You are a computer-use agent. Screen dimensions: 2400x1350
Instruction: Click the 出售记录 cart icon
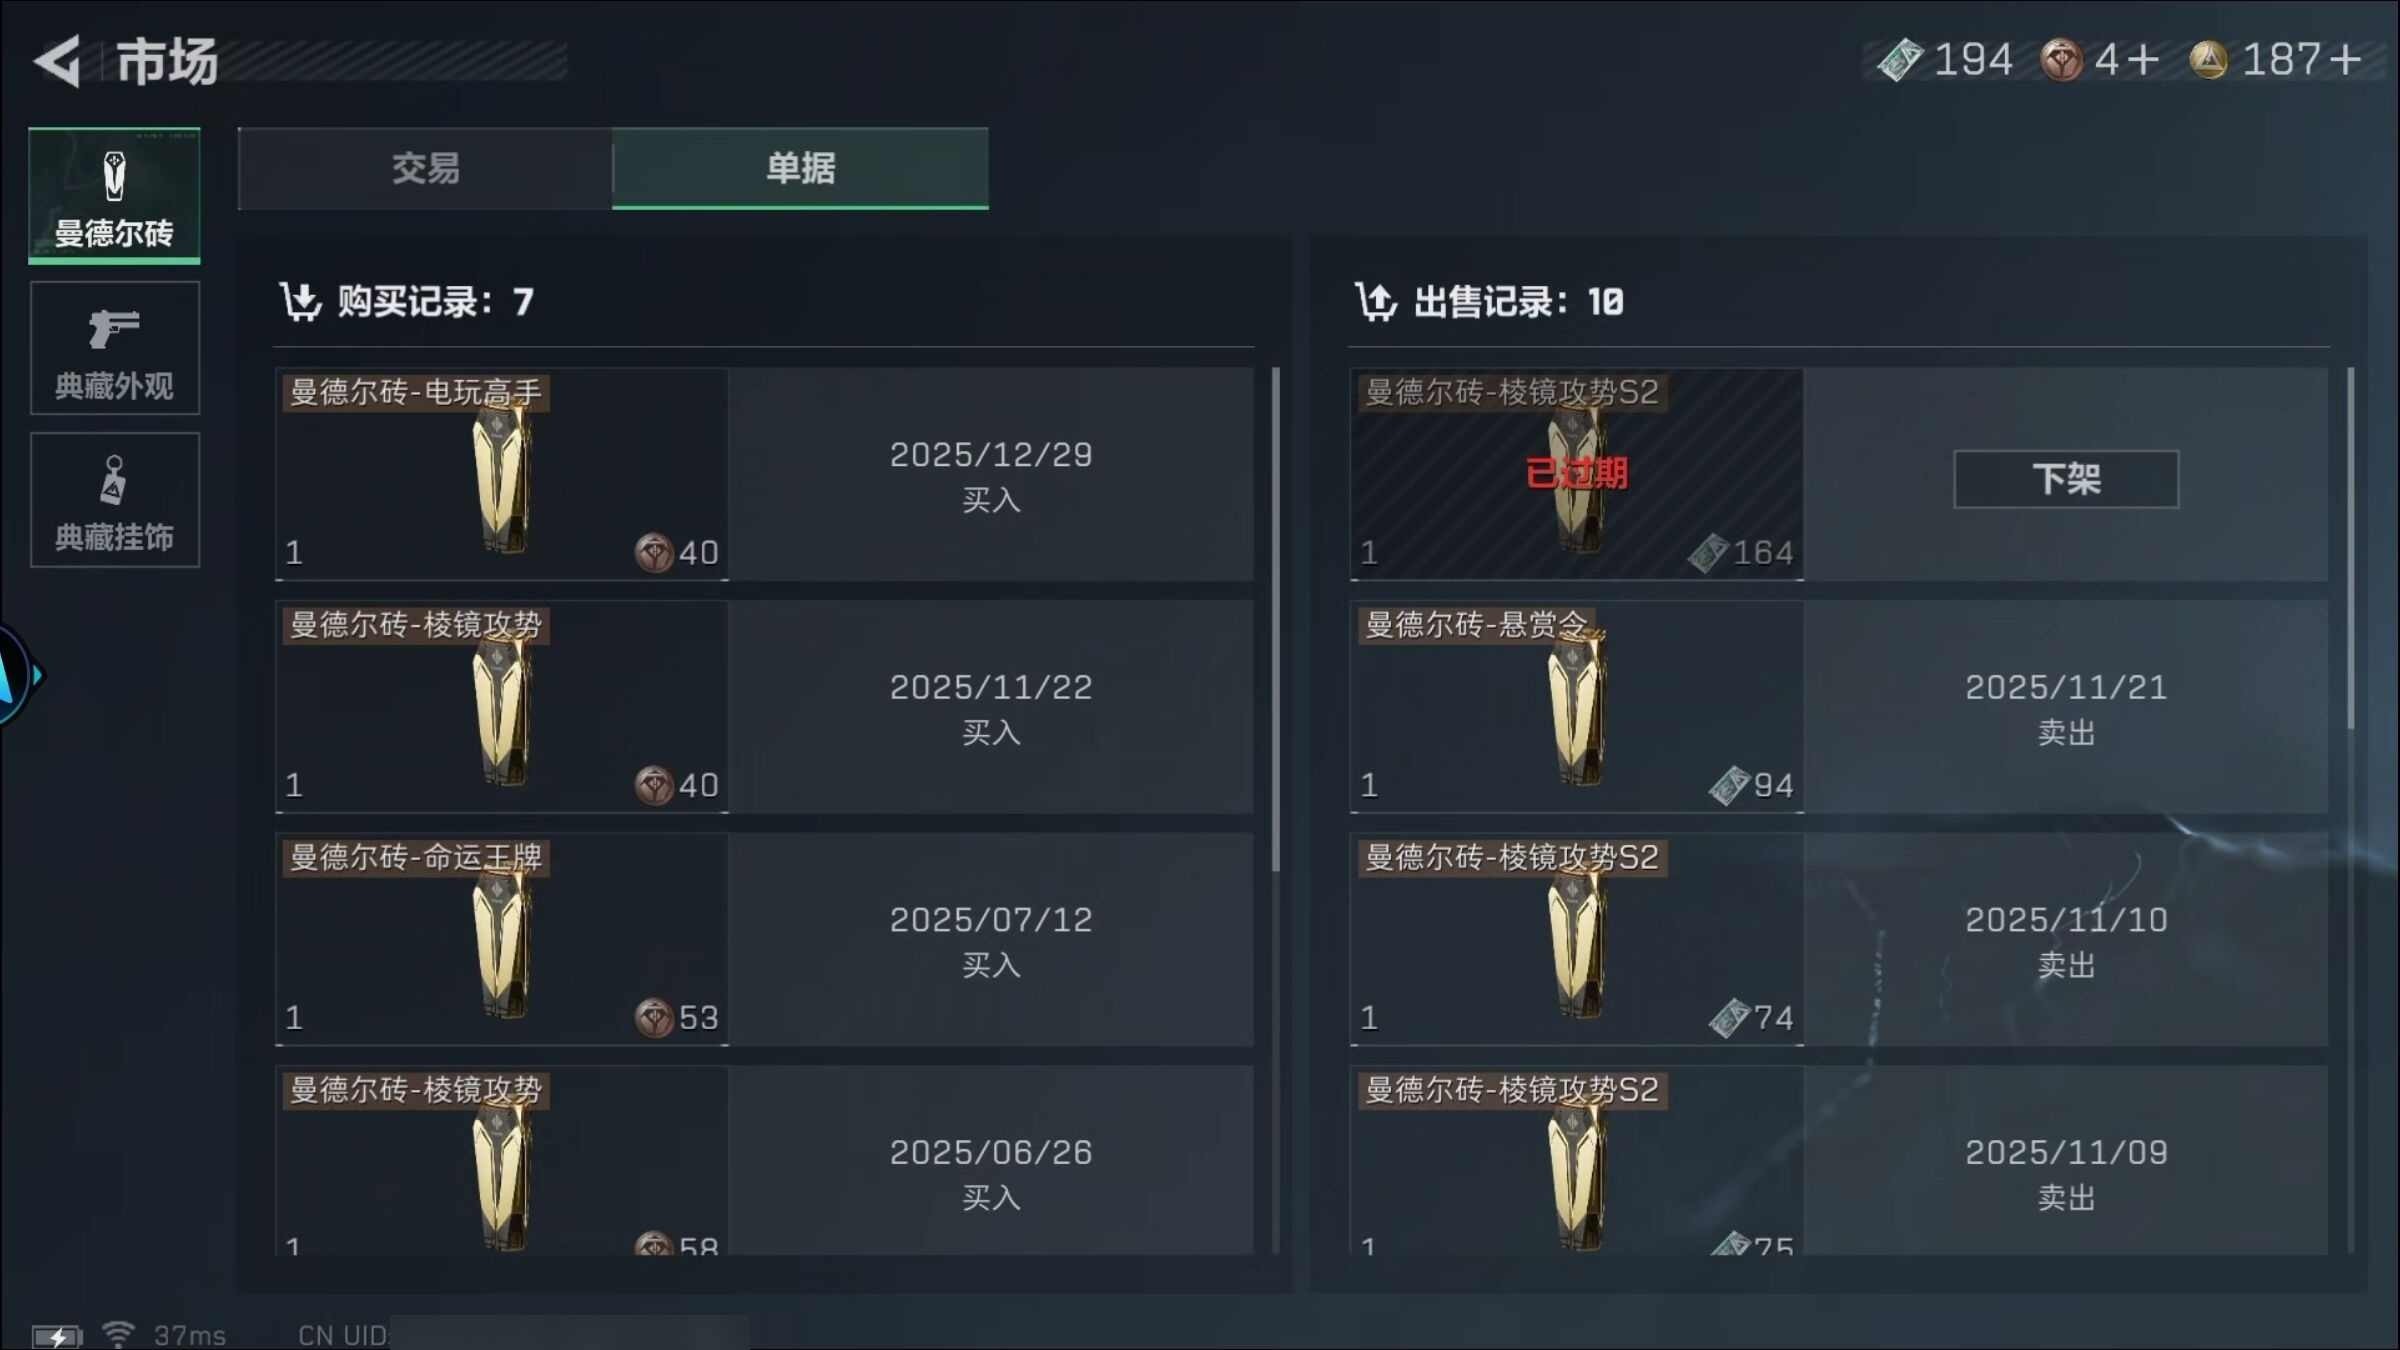pos(1376,301)
